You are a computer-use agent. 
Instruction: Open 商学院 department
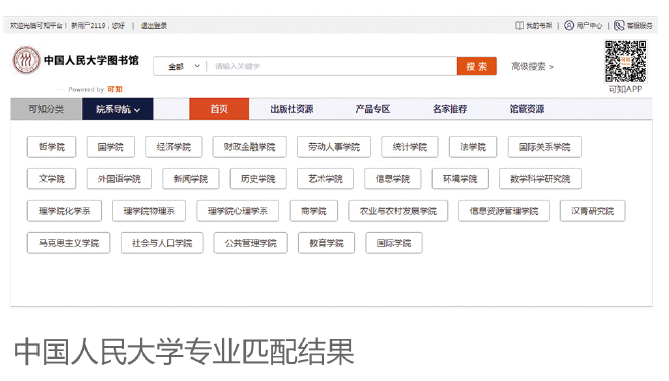(314, 211)
